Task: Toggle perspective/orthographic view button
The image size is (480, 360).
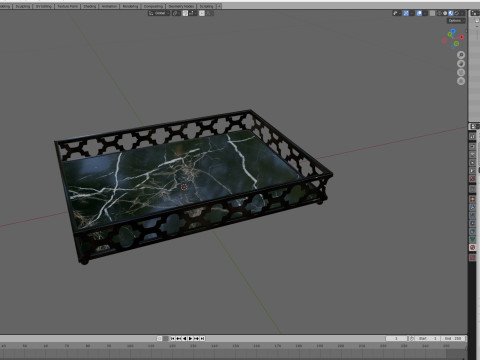Action: click(461, 81)
